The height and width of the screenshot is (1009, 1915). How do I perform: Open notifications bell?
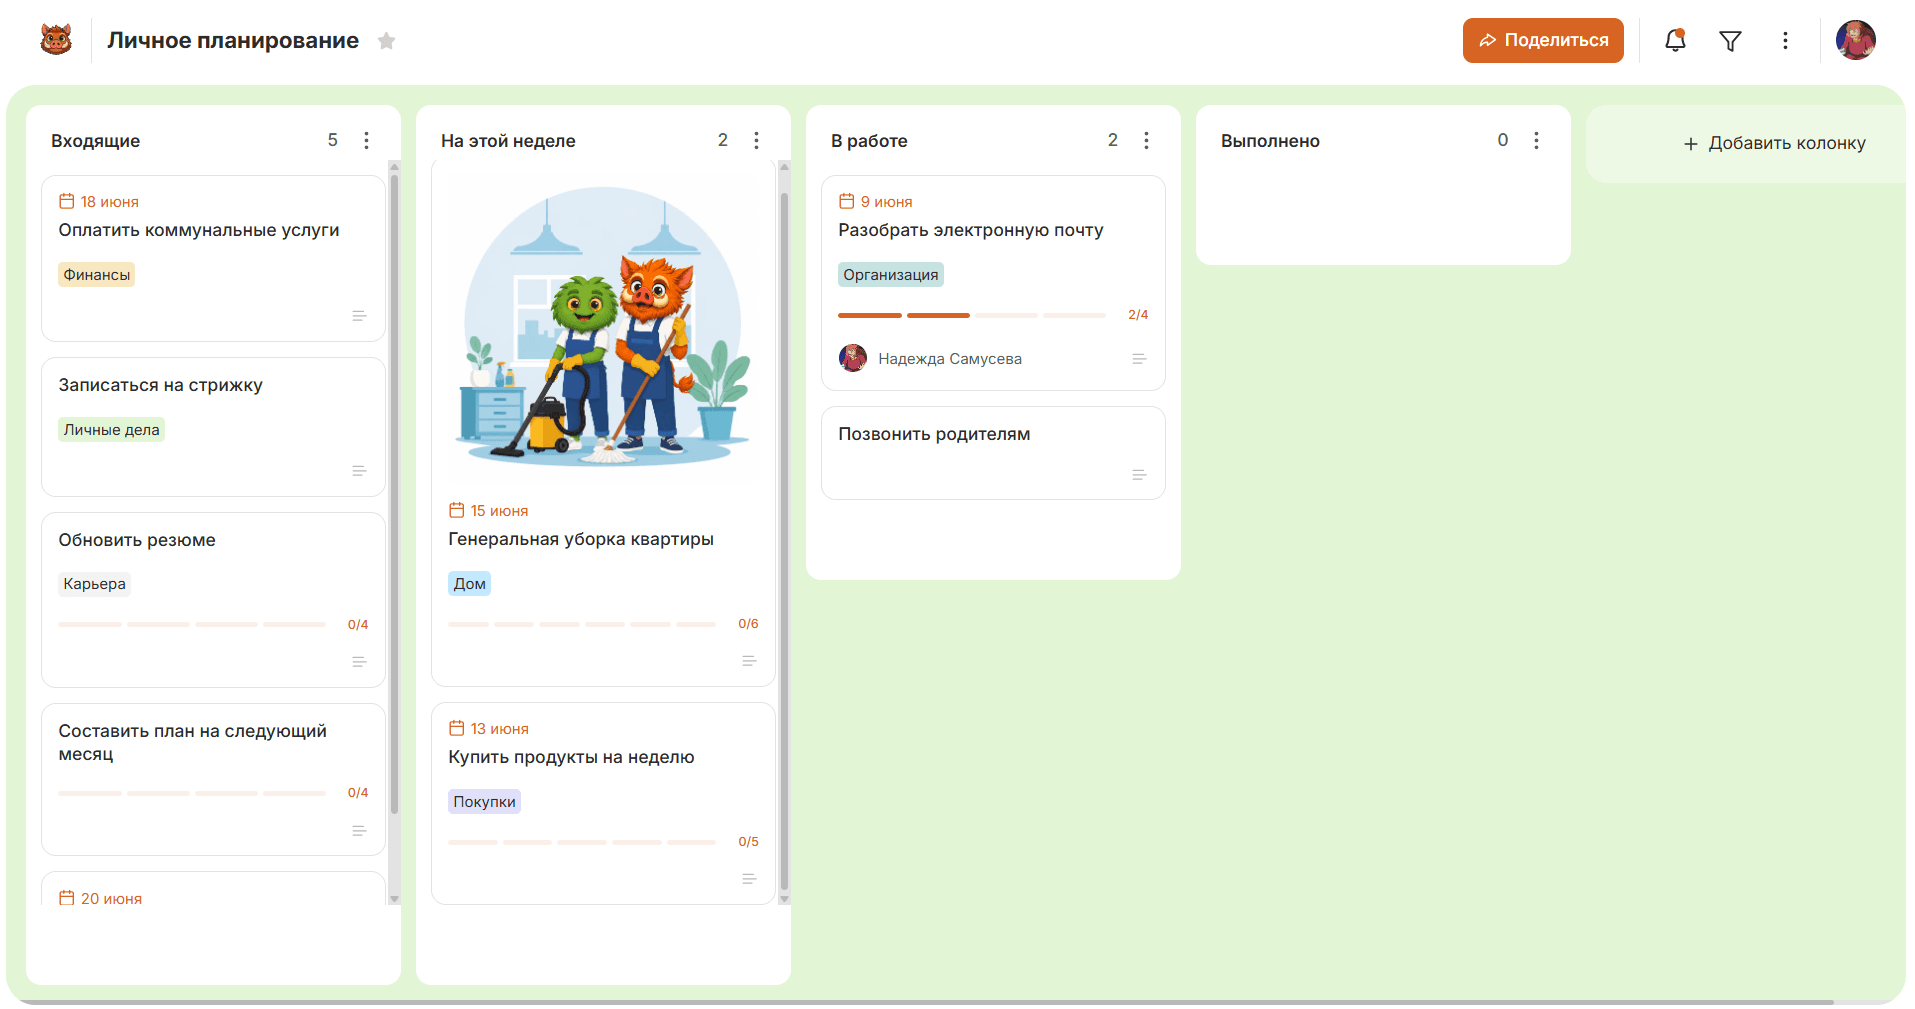click(1675, 40)
